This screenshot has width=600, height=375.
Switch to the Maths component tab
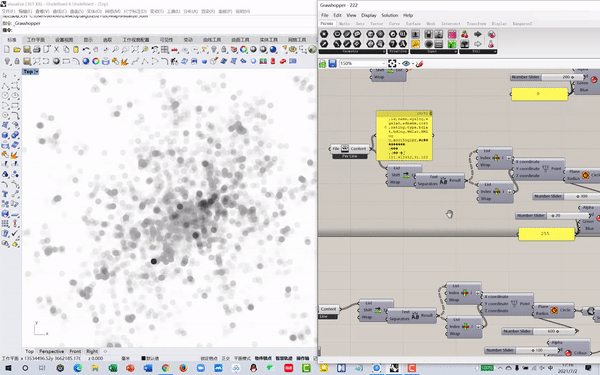[x=344, y=24]
